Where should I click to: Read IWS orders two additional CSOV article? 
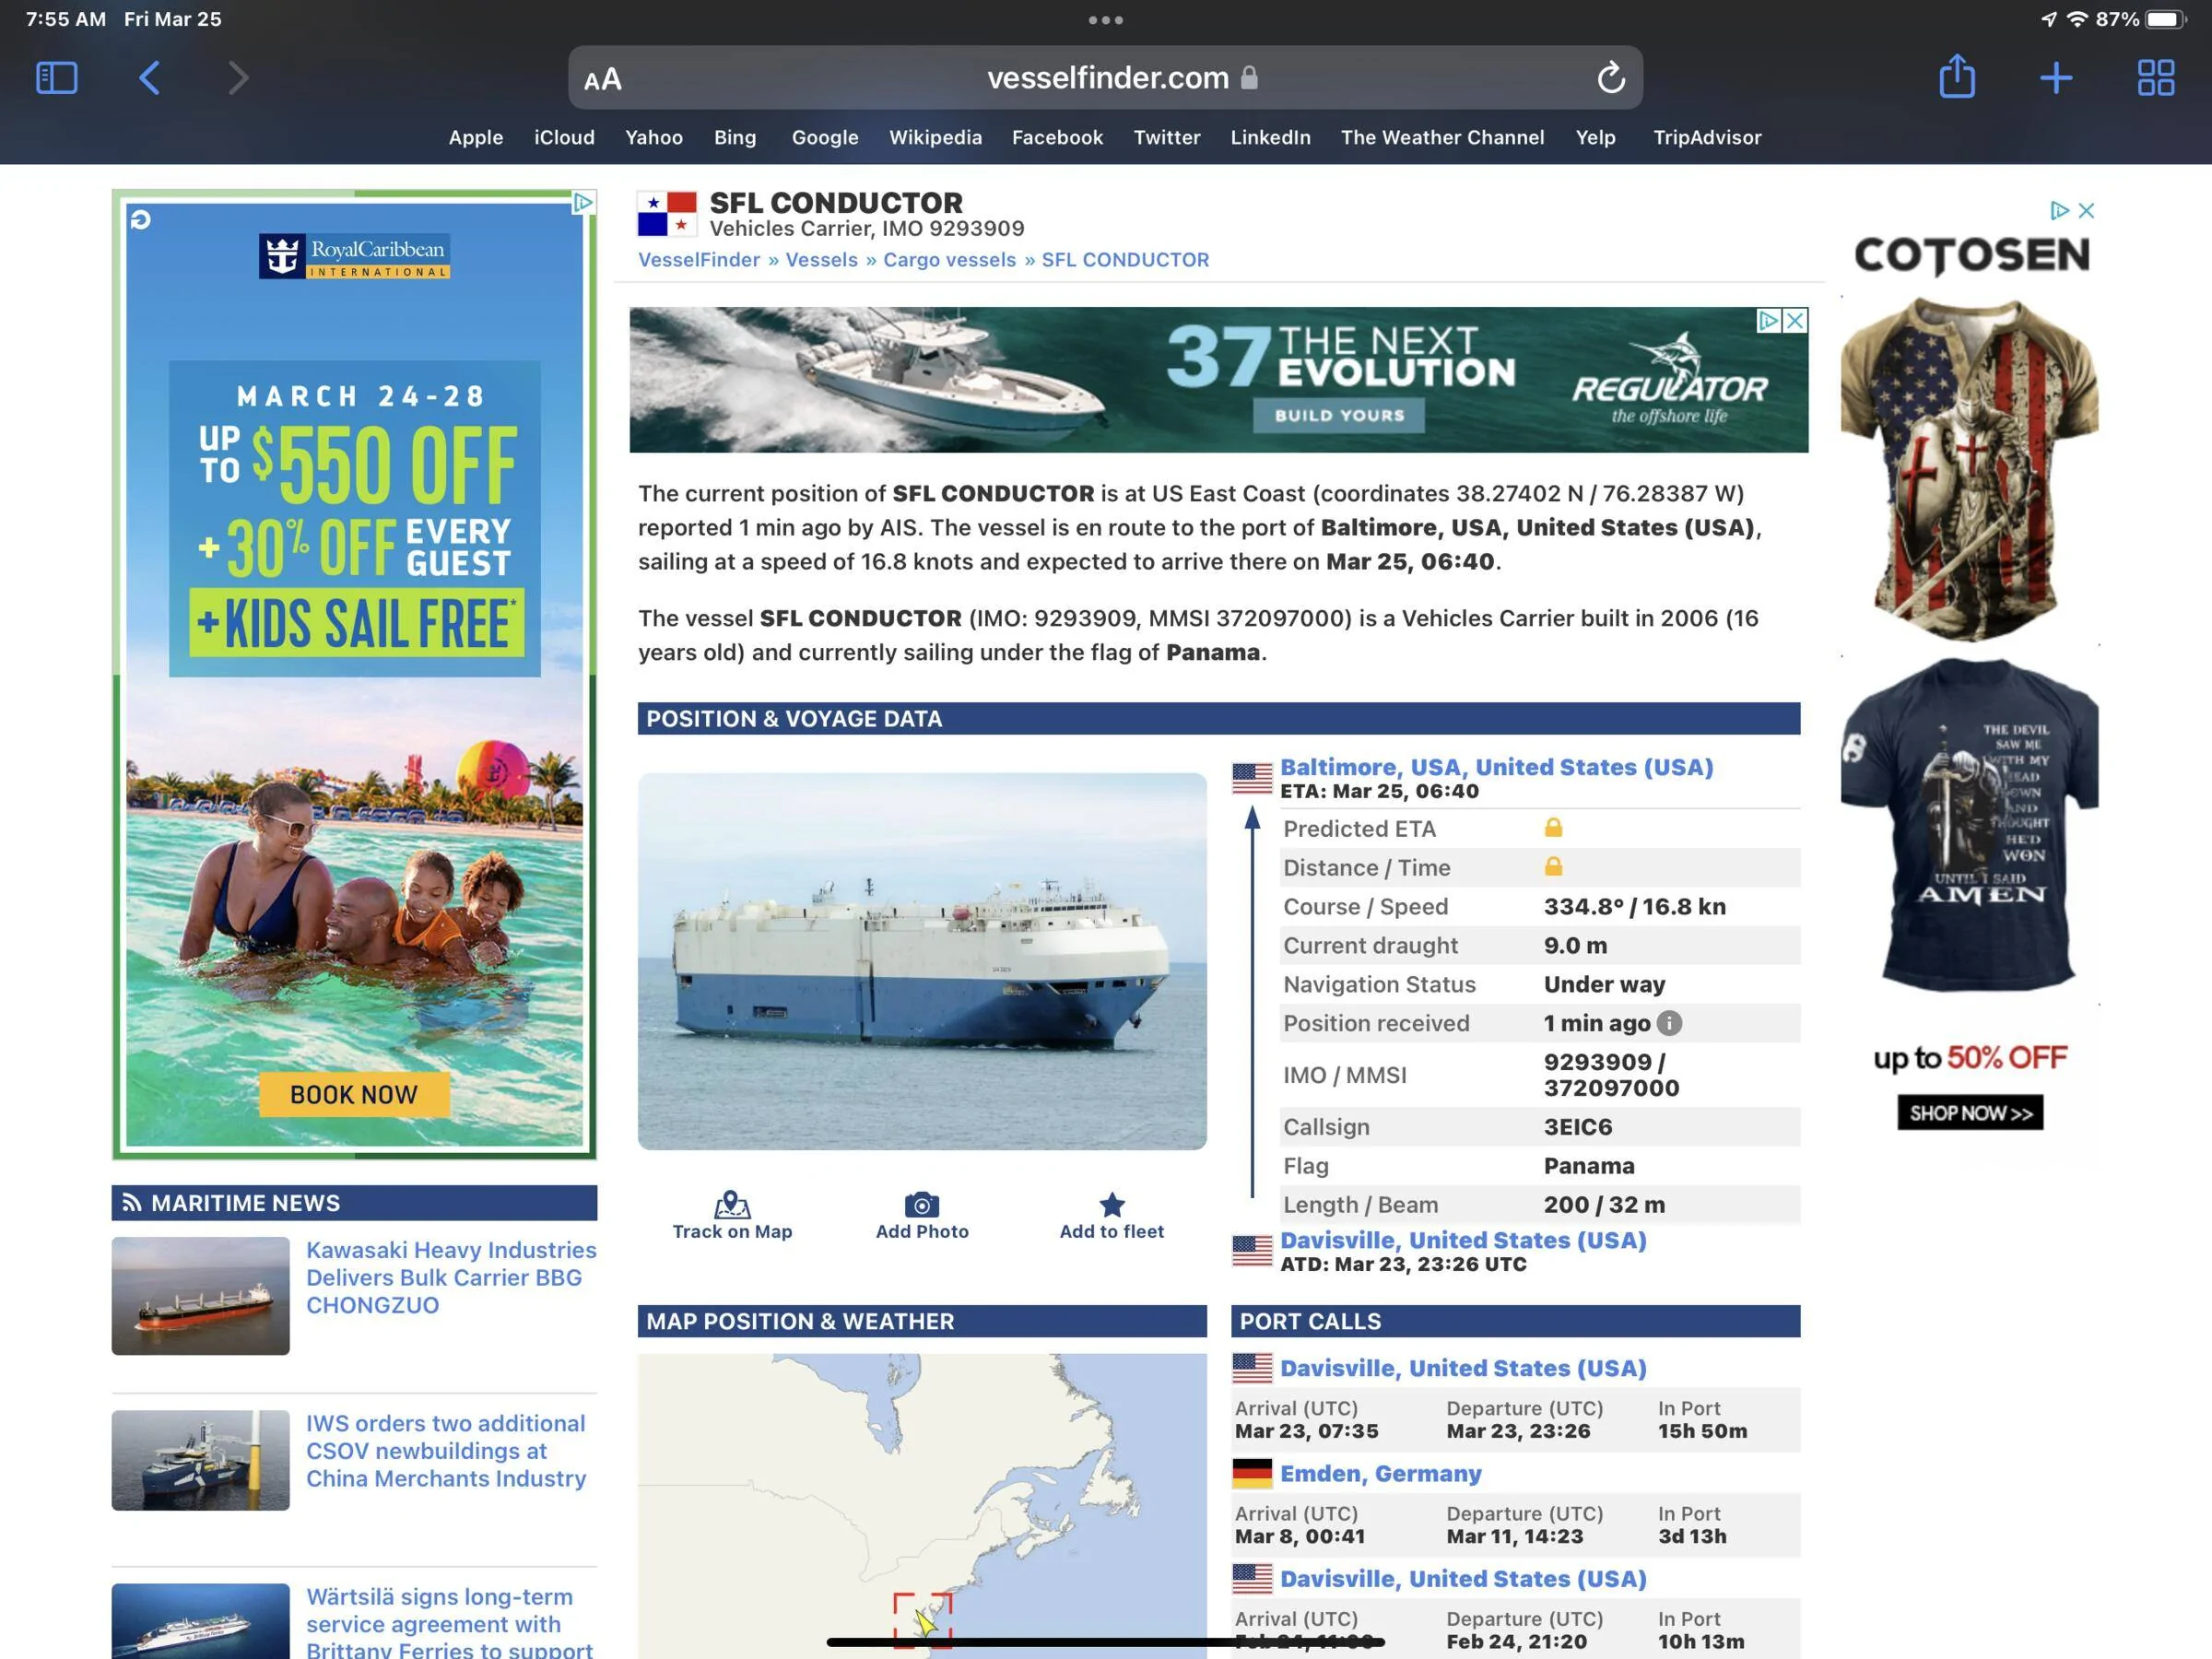(x=446, y=1451)
